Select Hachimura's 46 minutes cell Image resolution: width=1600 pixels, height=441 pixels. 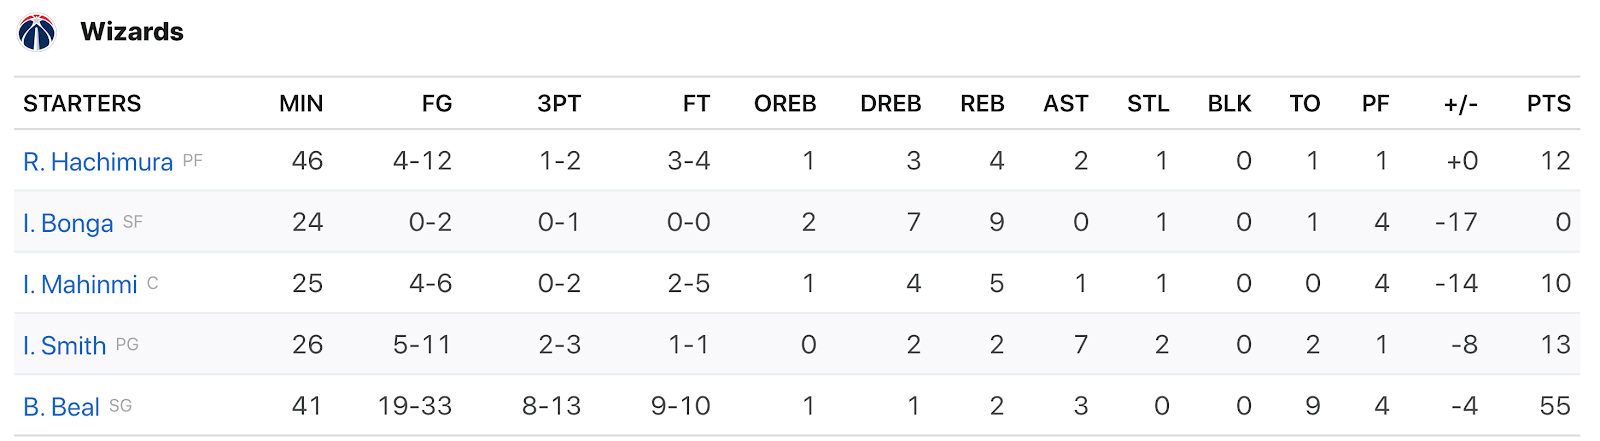point(308,161)
